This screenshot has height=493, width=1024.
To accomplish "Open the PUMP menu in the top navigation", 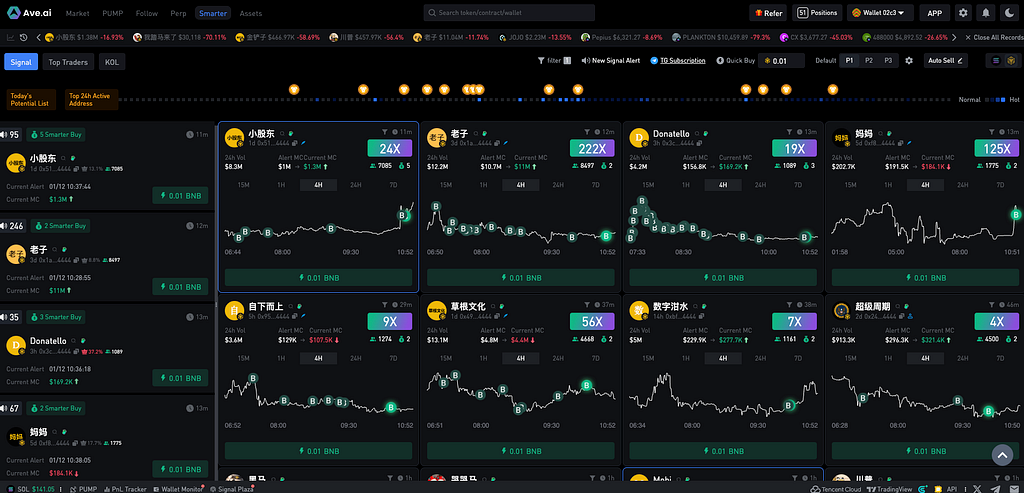I will click(x=113, y=13).
